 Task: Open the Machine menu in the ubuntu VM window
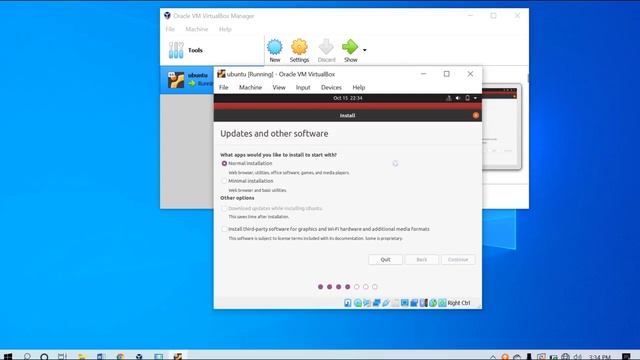250,87
